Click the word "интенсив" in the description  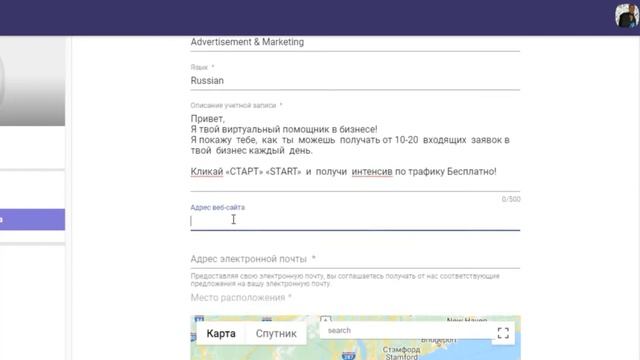(x=372, y=172)
